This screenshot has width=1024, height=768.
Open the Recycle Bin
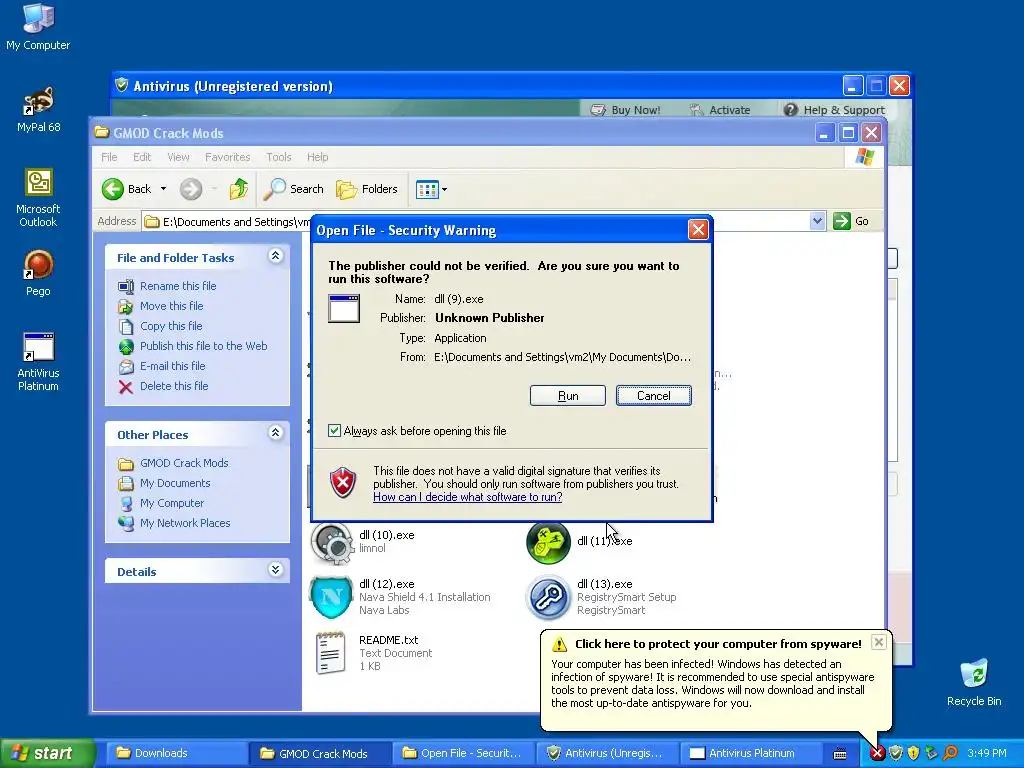[974, 683]
